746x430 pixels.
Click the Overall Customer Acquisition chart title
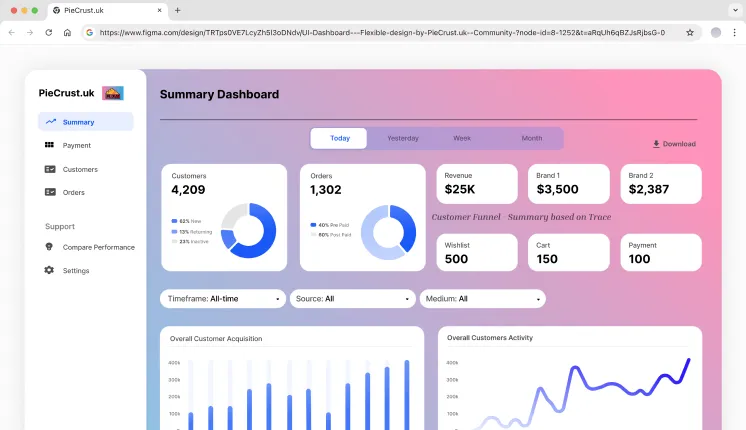(216, 339)
